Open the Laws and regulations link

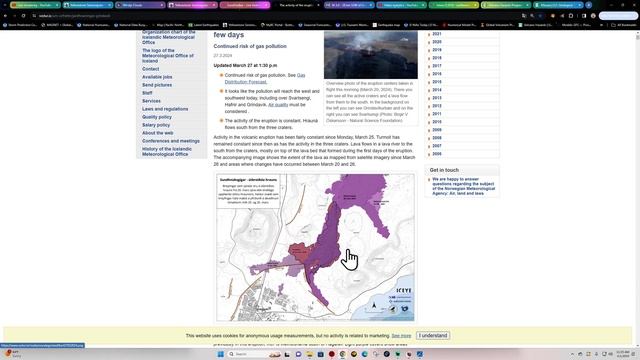[x=165, y=109]
